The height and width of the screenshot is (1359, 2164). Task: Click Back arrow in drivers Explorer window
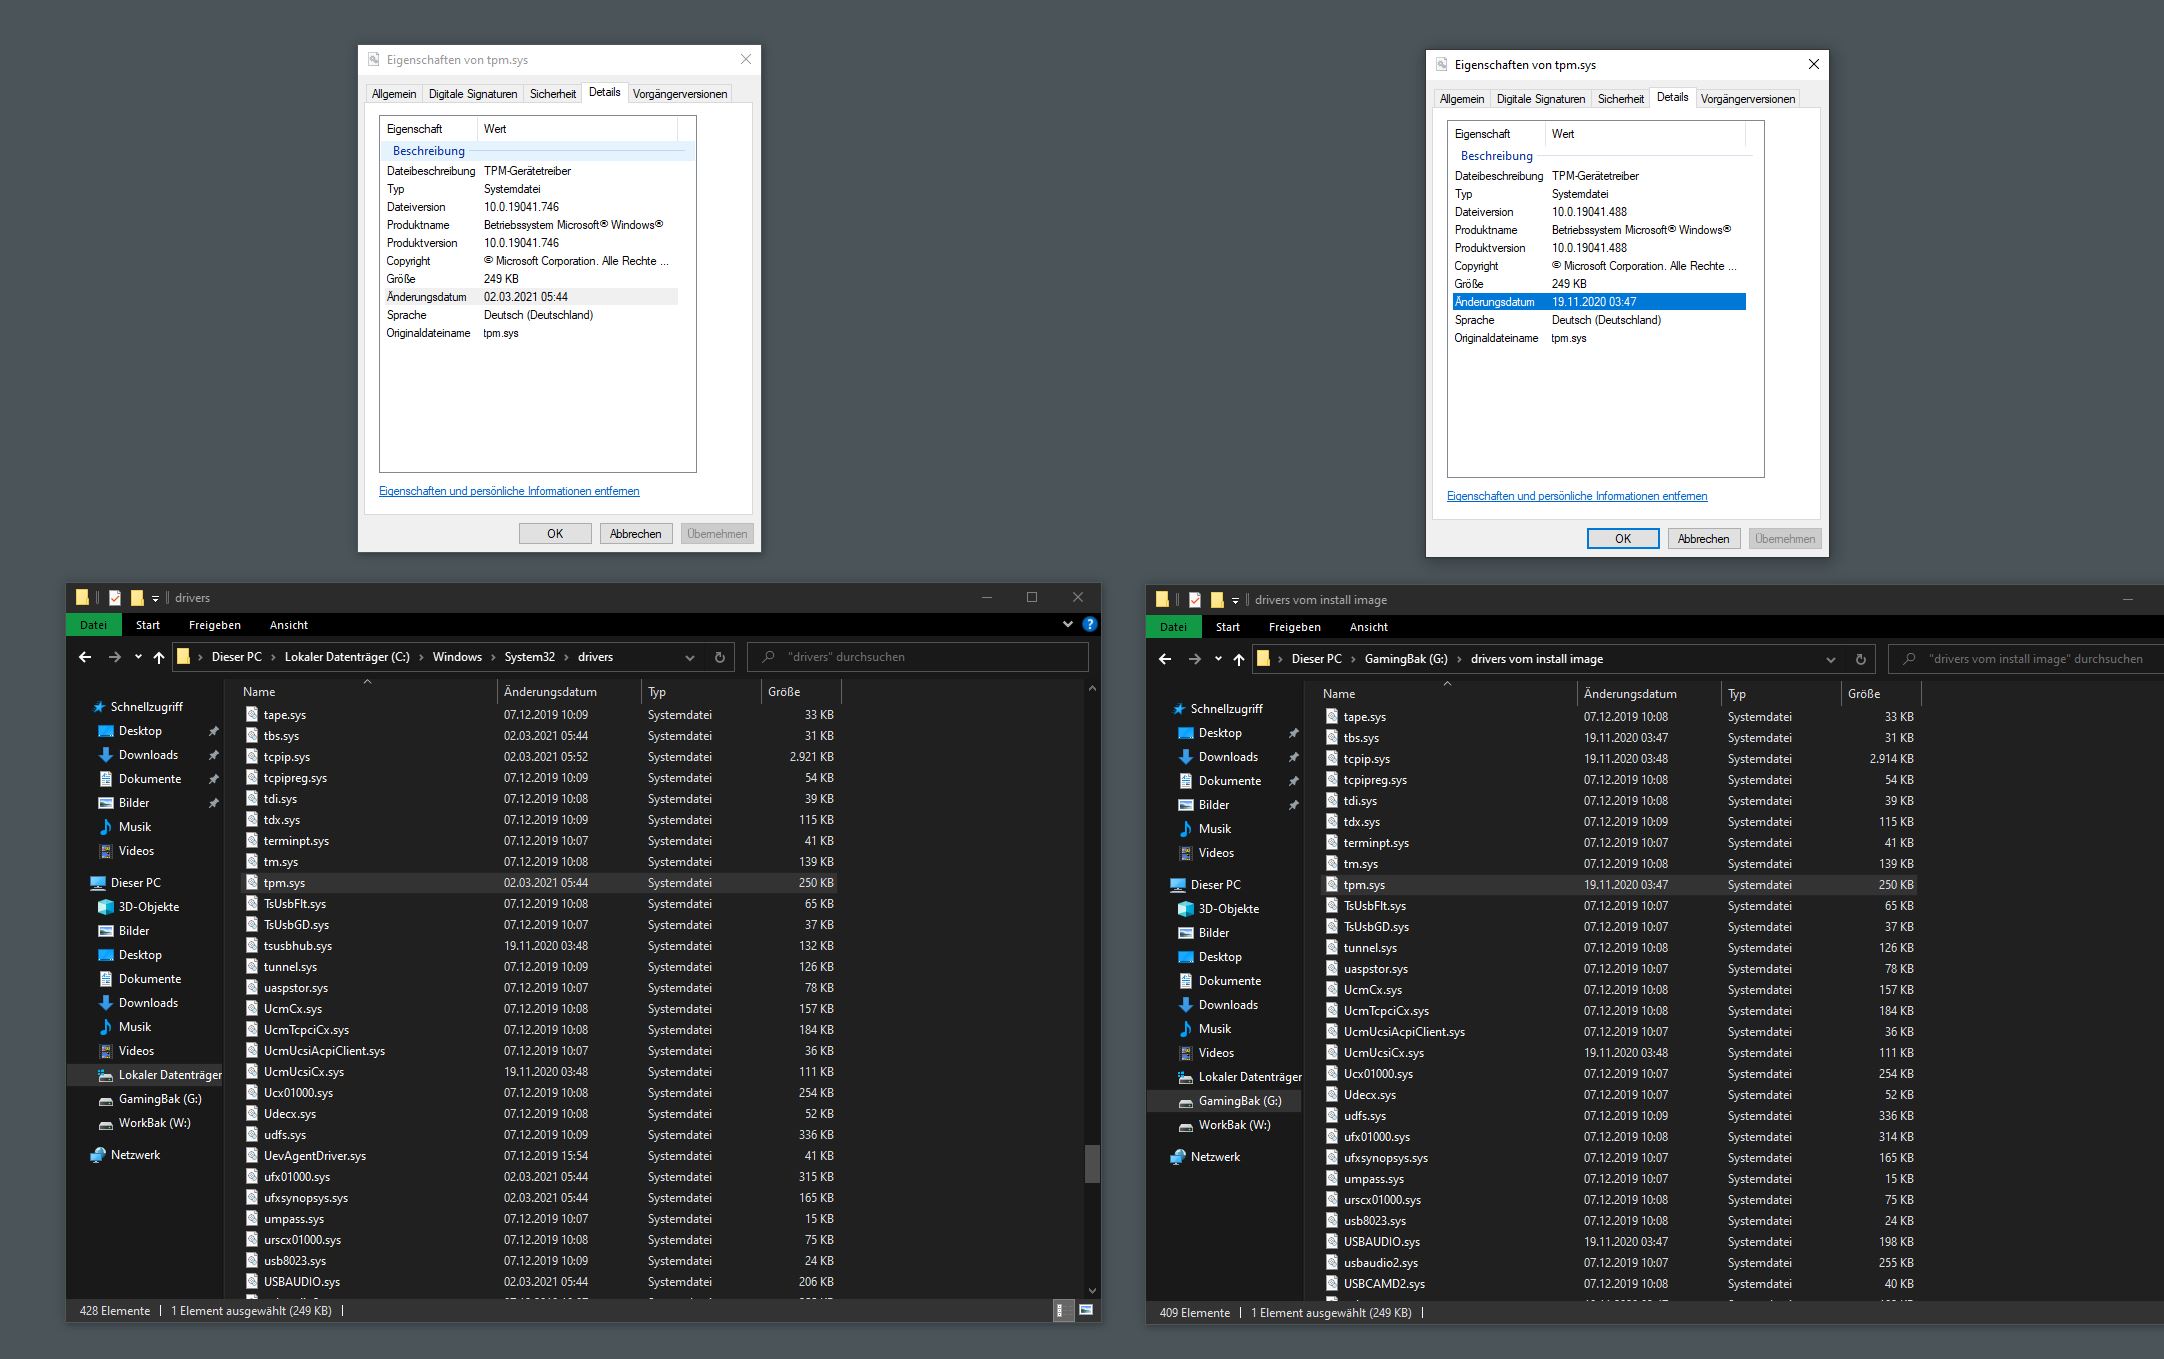[85, 657]
